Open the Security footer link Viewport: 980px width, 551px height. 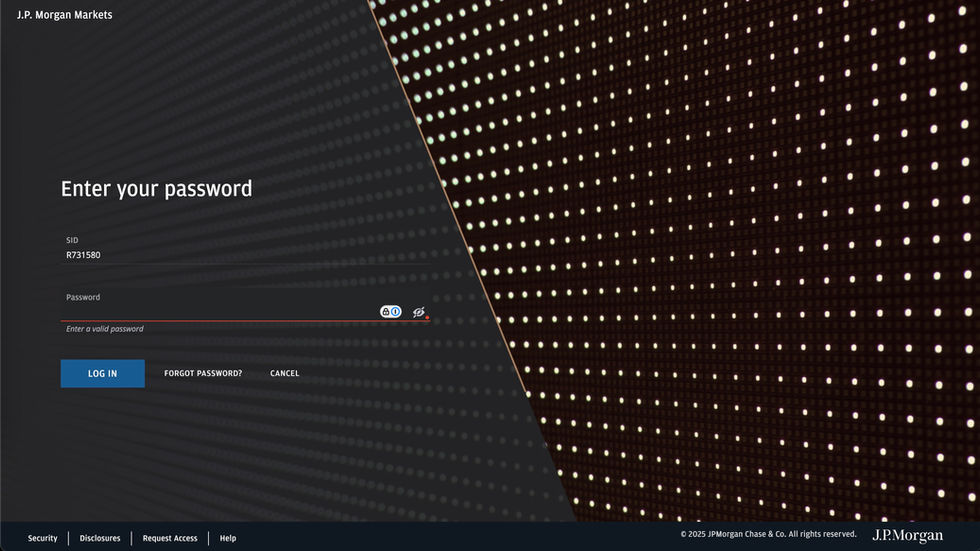[42, 538]
